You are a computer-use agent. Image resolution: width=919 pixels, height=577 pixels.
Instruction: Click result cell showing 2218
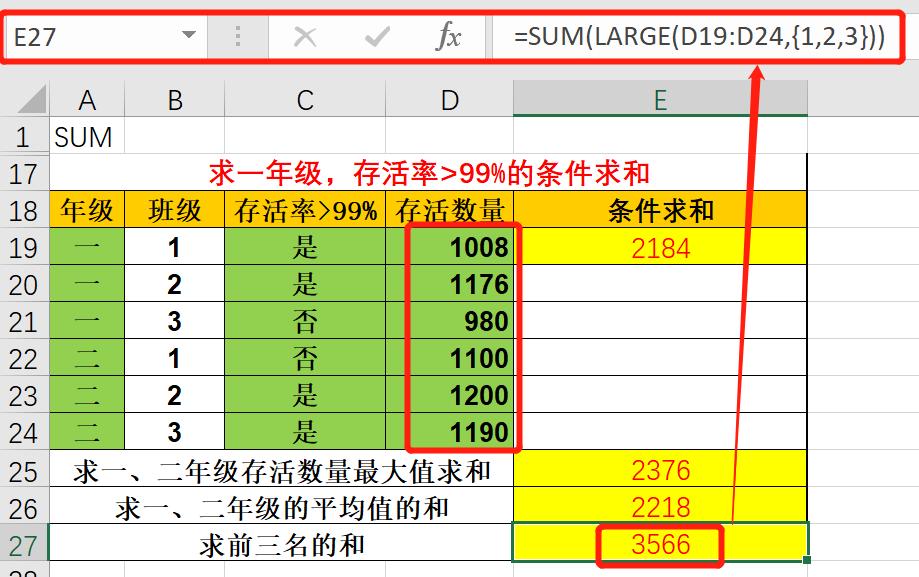pyautogui.click(x=661, y=507)
